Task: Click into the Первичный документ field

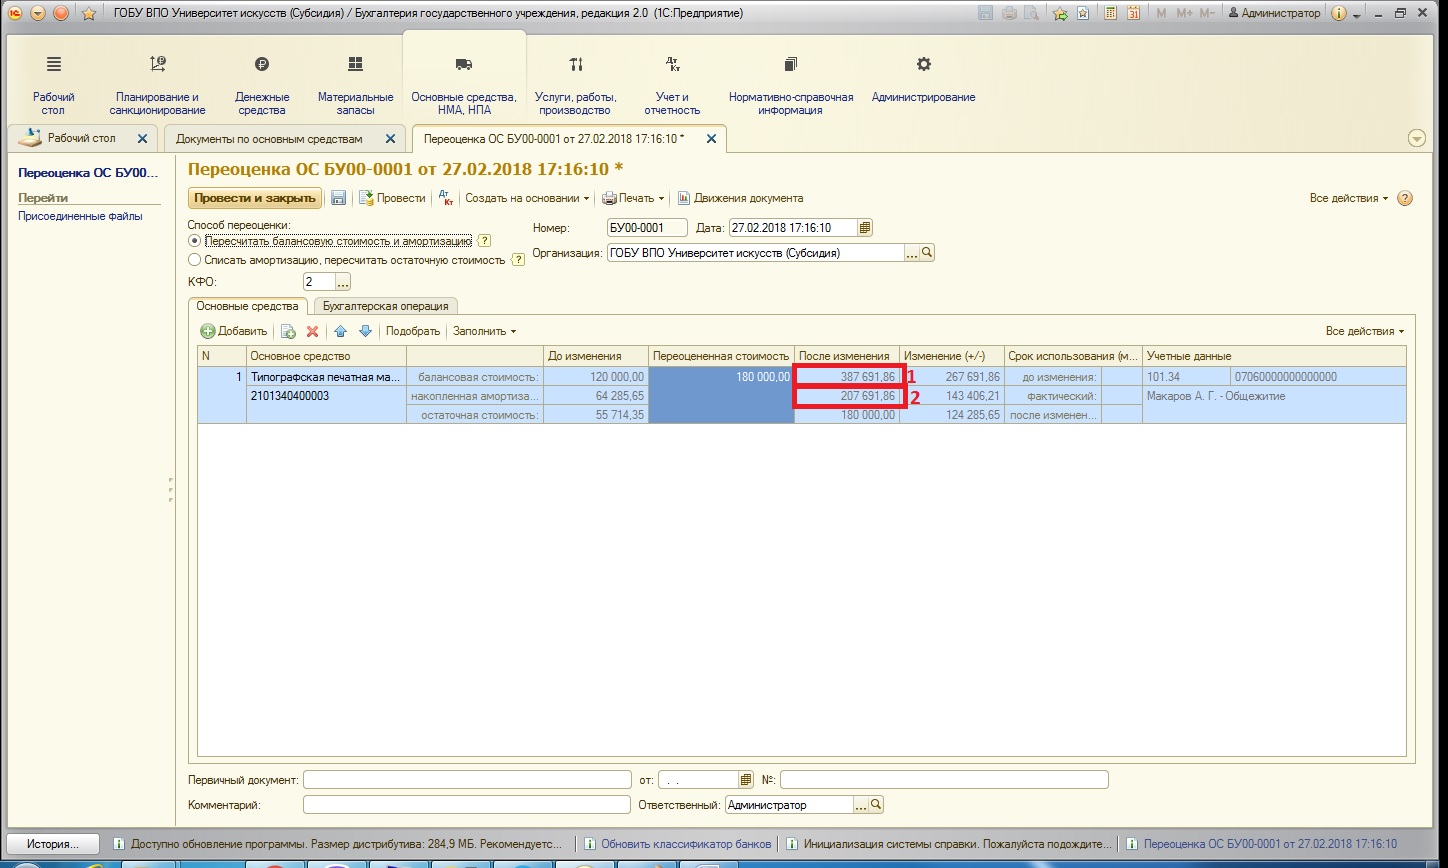Action: (x=467, y=779)
